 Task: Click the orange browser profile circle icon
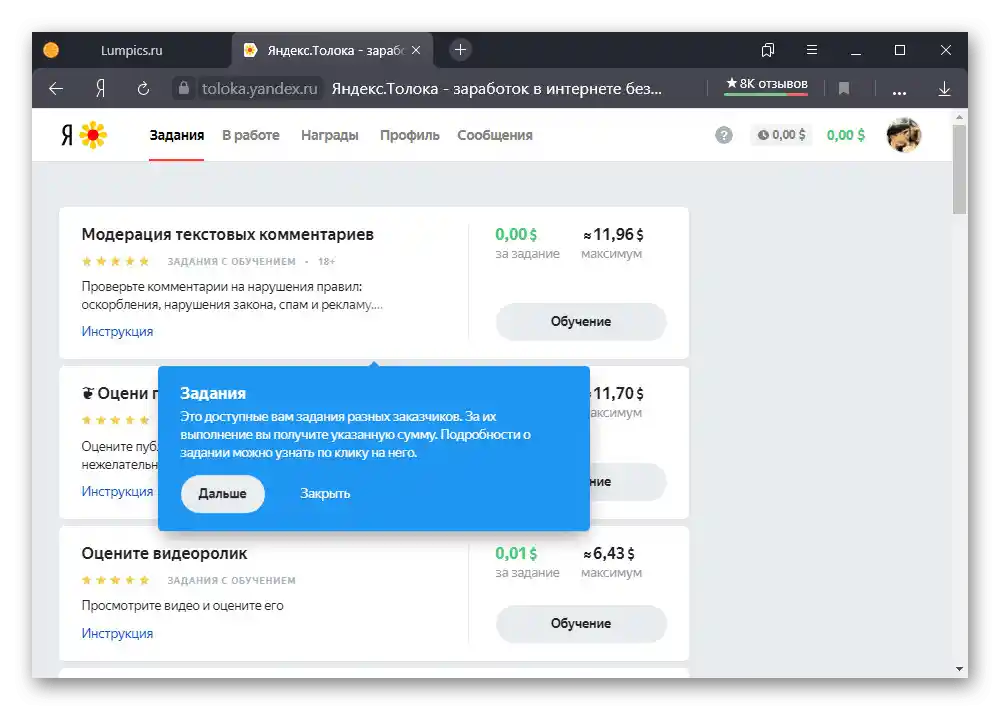(51, 50)
